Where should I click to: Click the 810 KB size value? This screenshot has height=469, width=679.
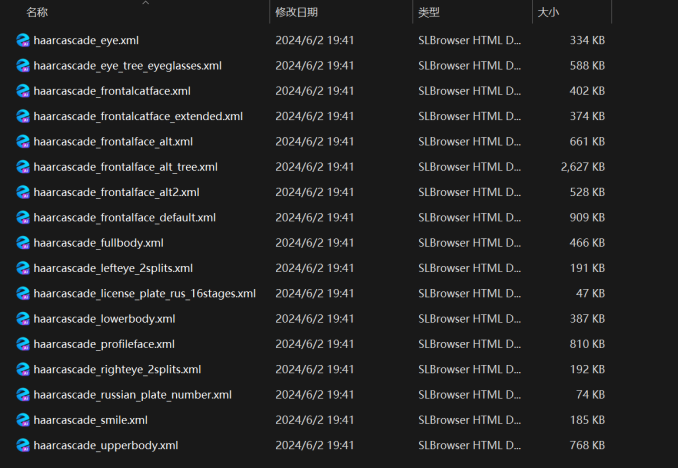(587, 344)
